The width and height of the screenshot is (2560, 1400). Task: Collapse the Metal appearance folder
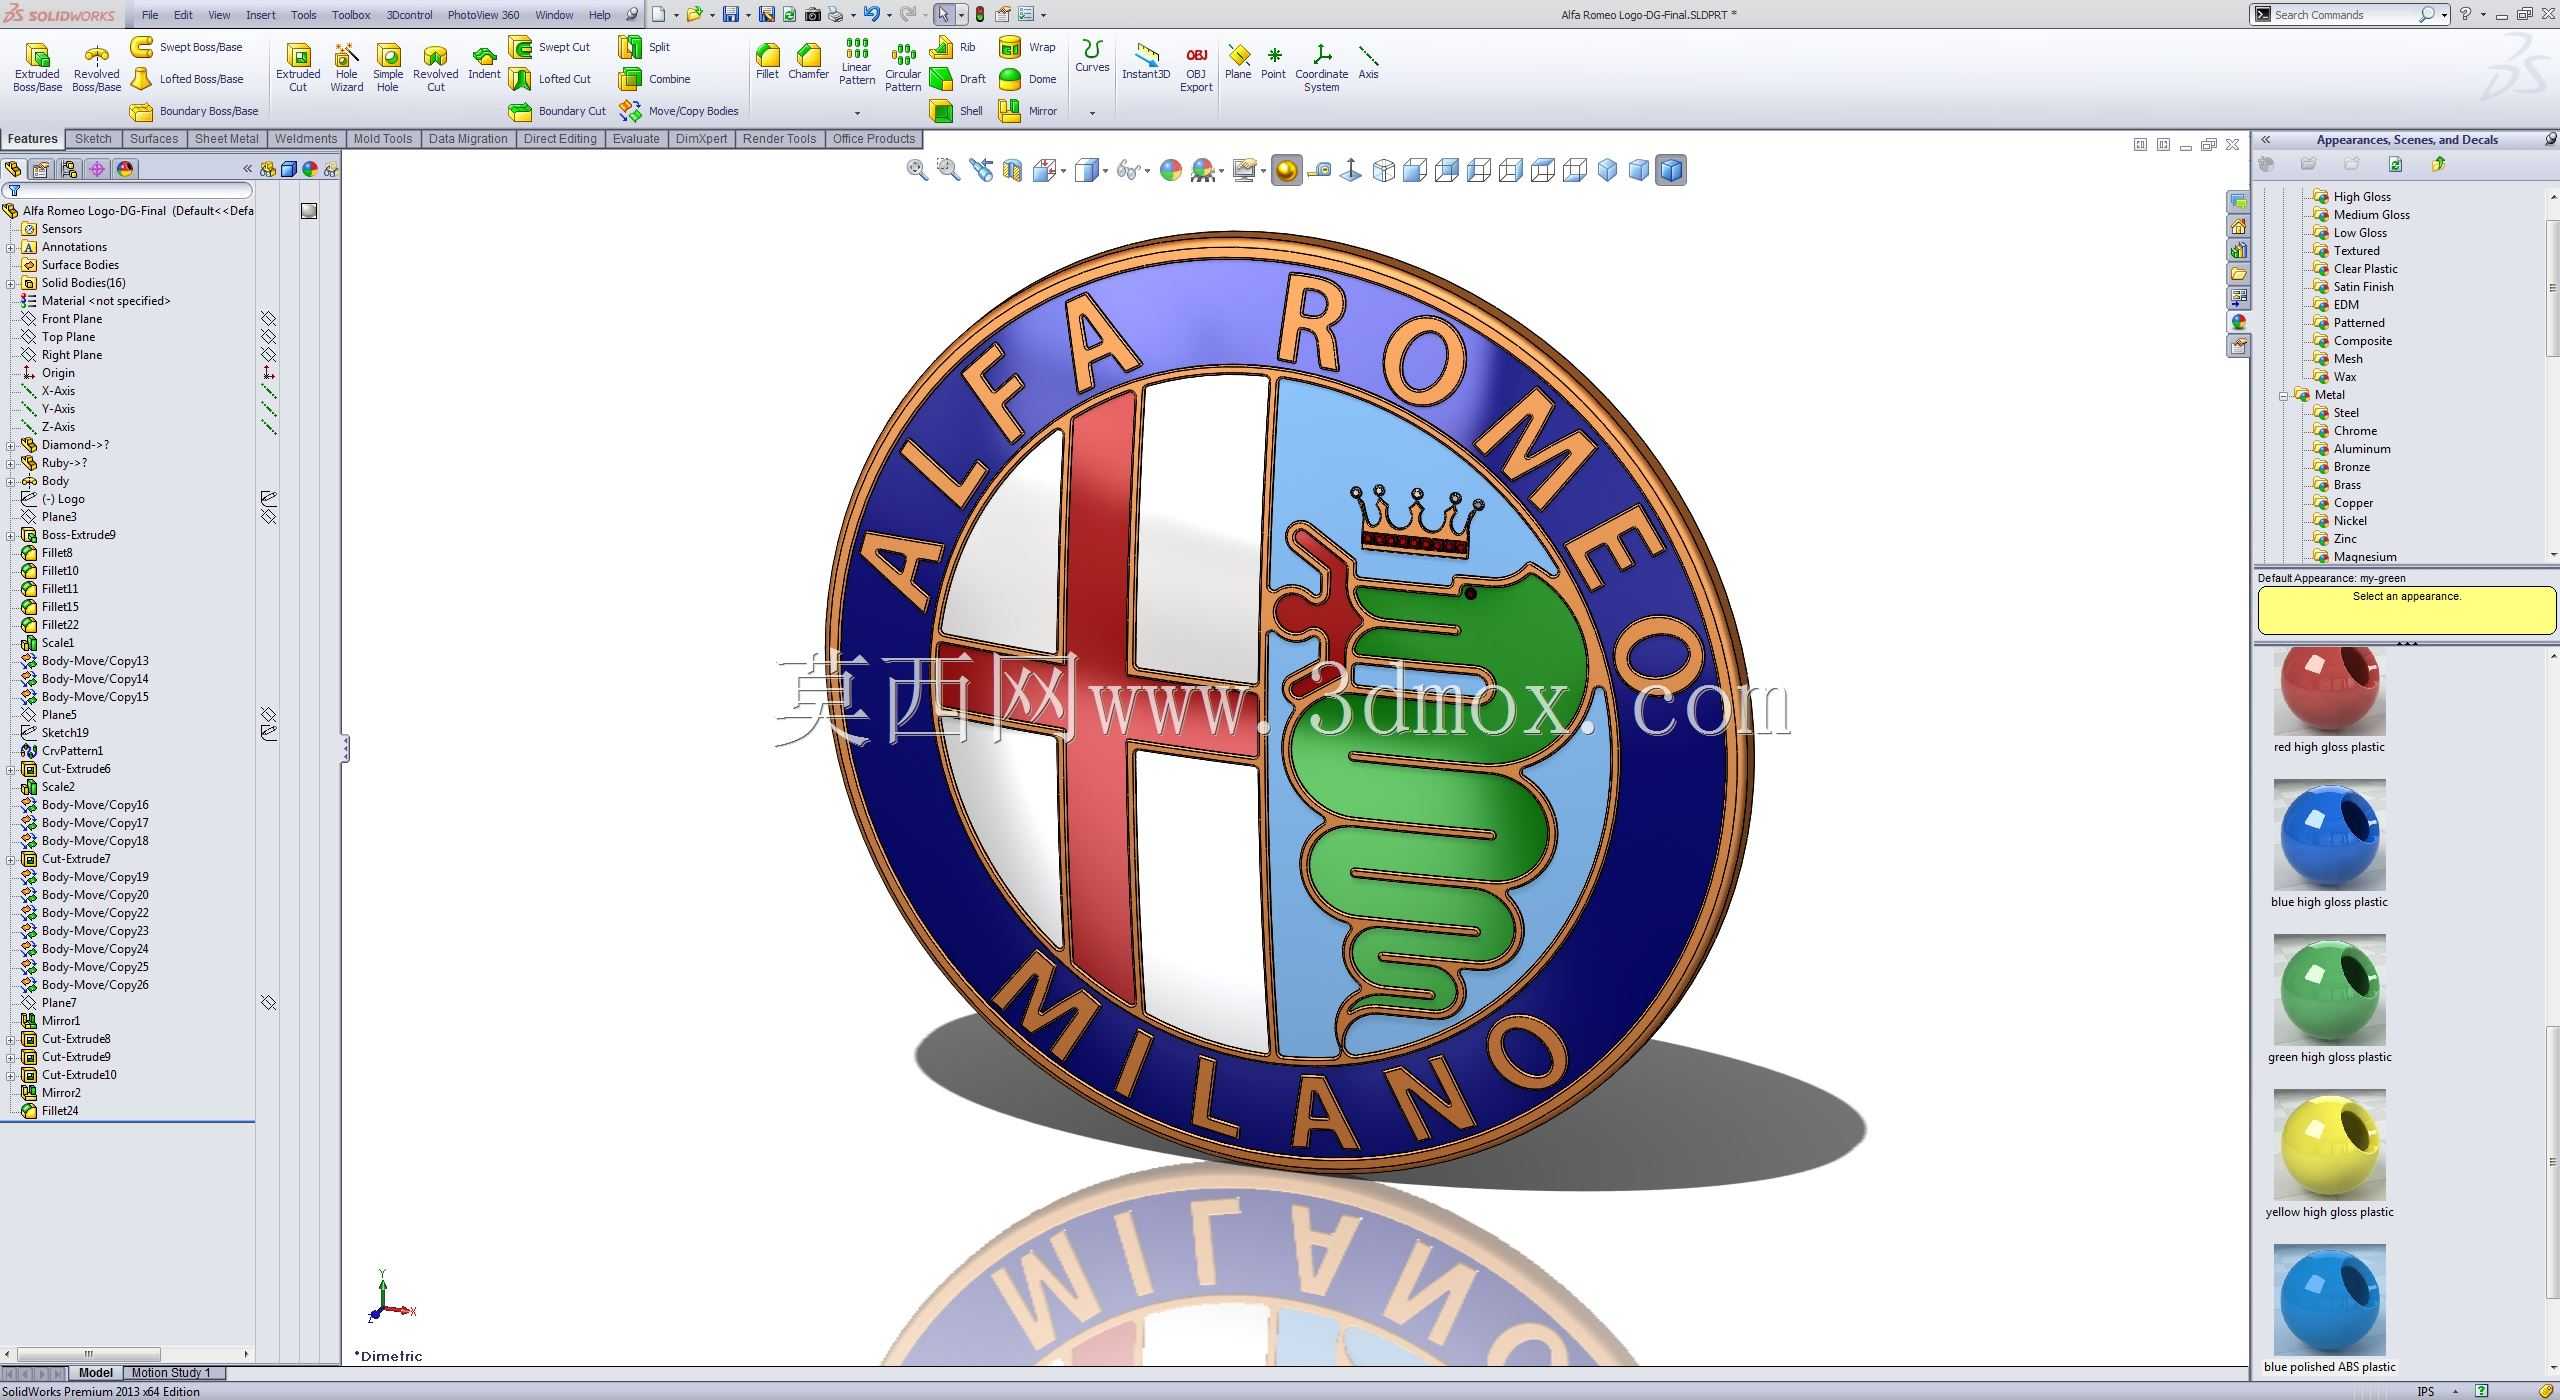(2283, 396)
